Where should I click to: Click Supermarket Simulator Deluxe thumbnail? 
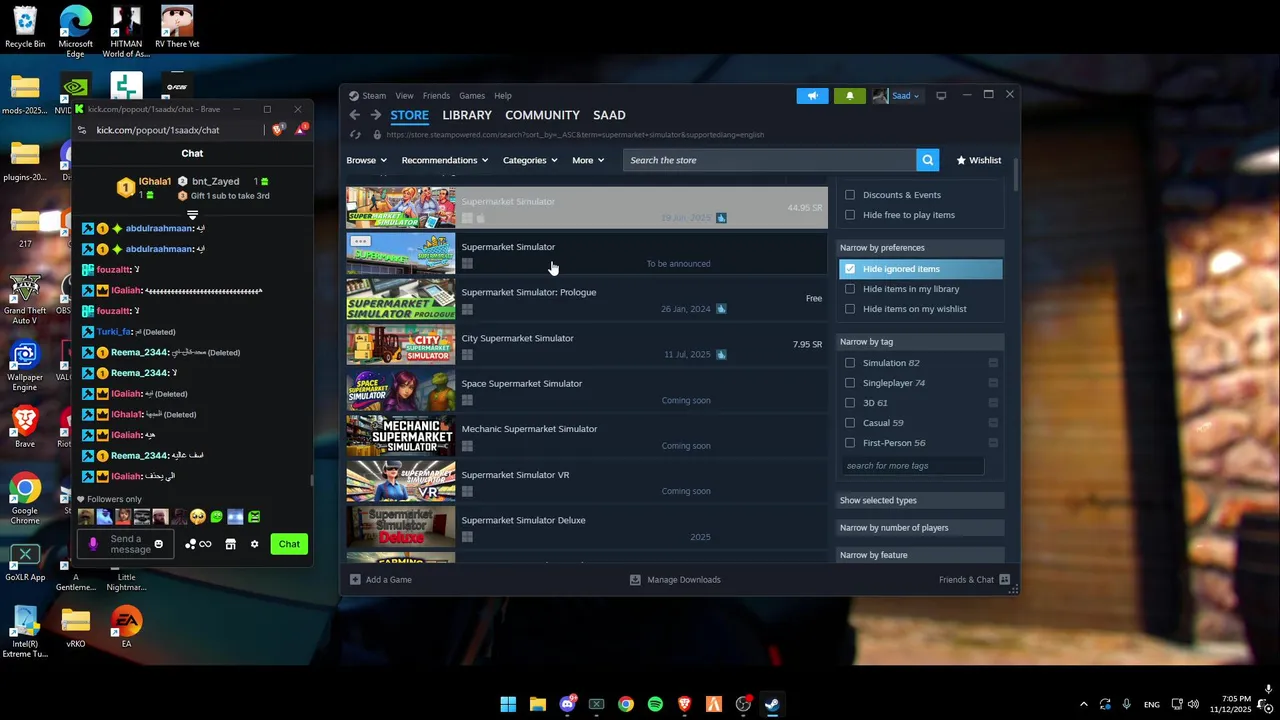[400, 528]
